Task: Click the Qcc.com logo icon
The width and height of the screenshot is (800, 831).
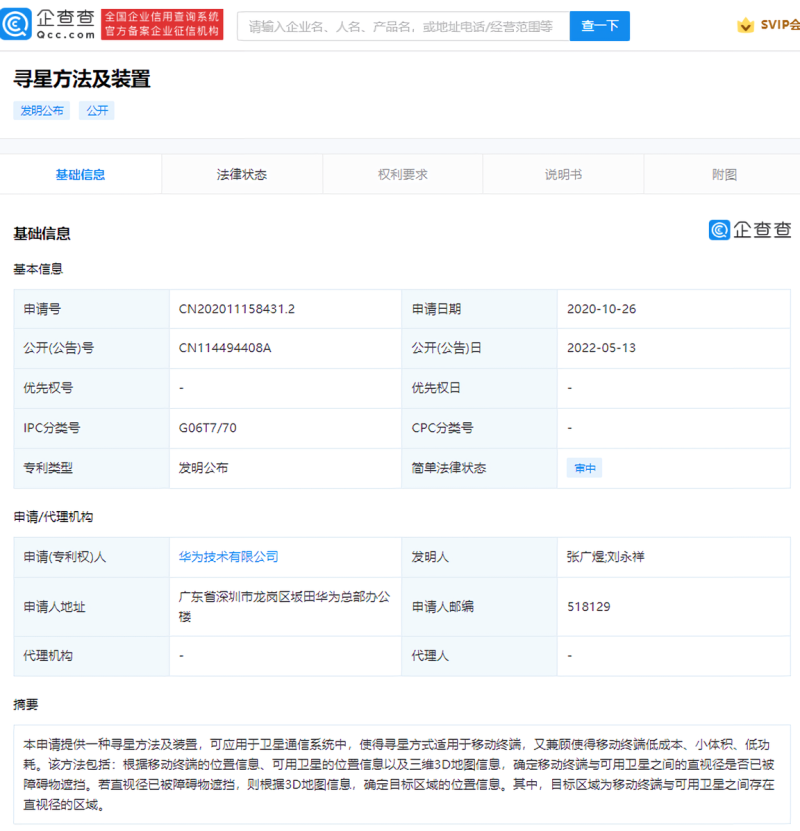Action: [16, 24]
